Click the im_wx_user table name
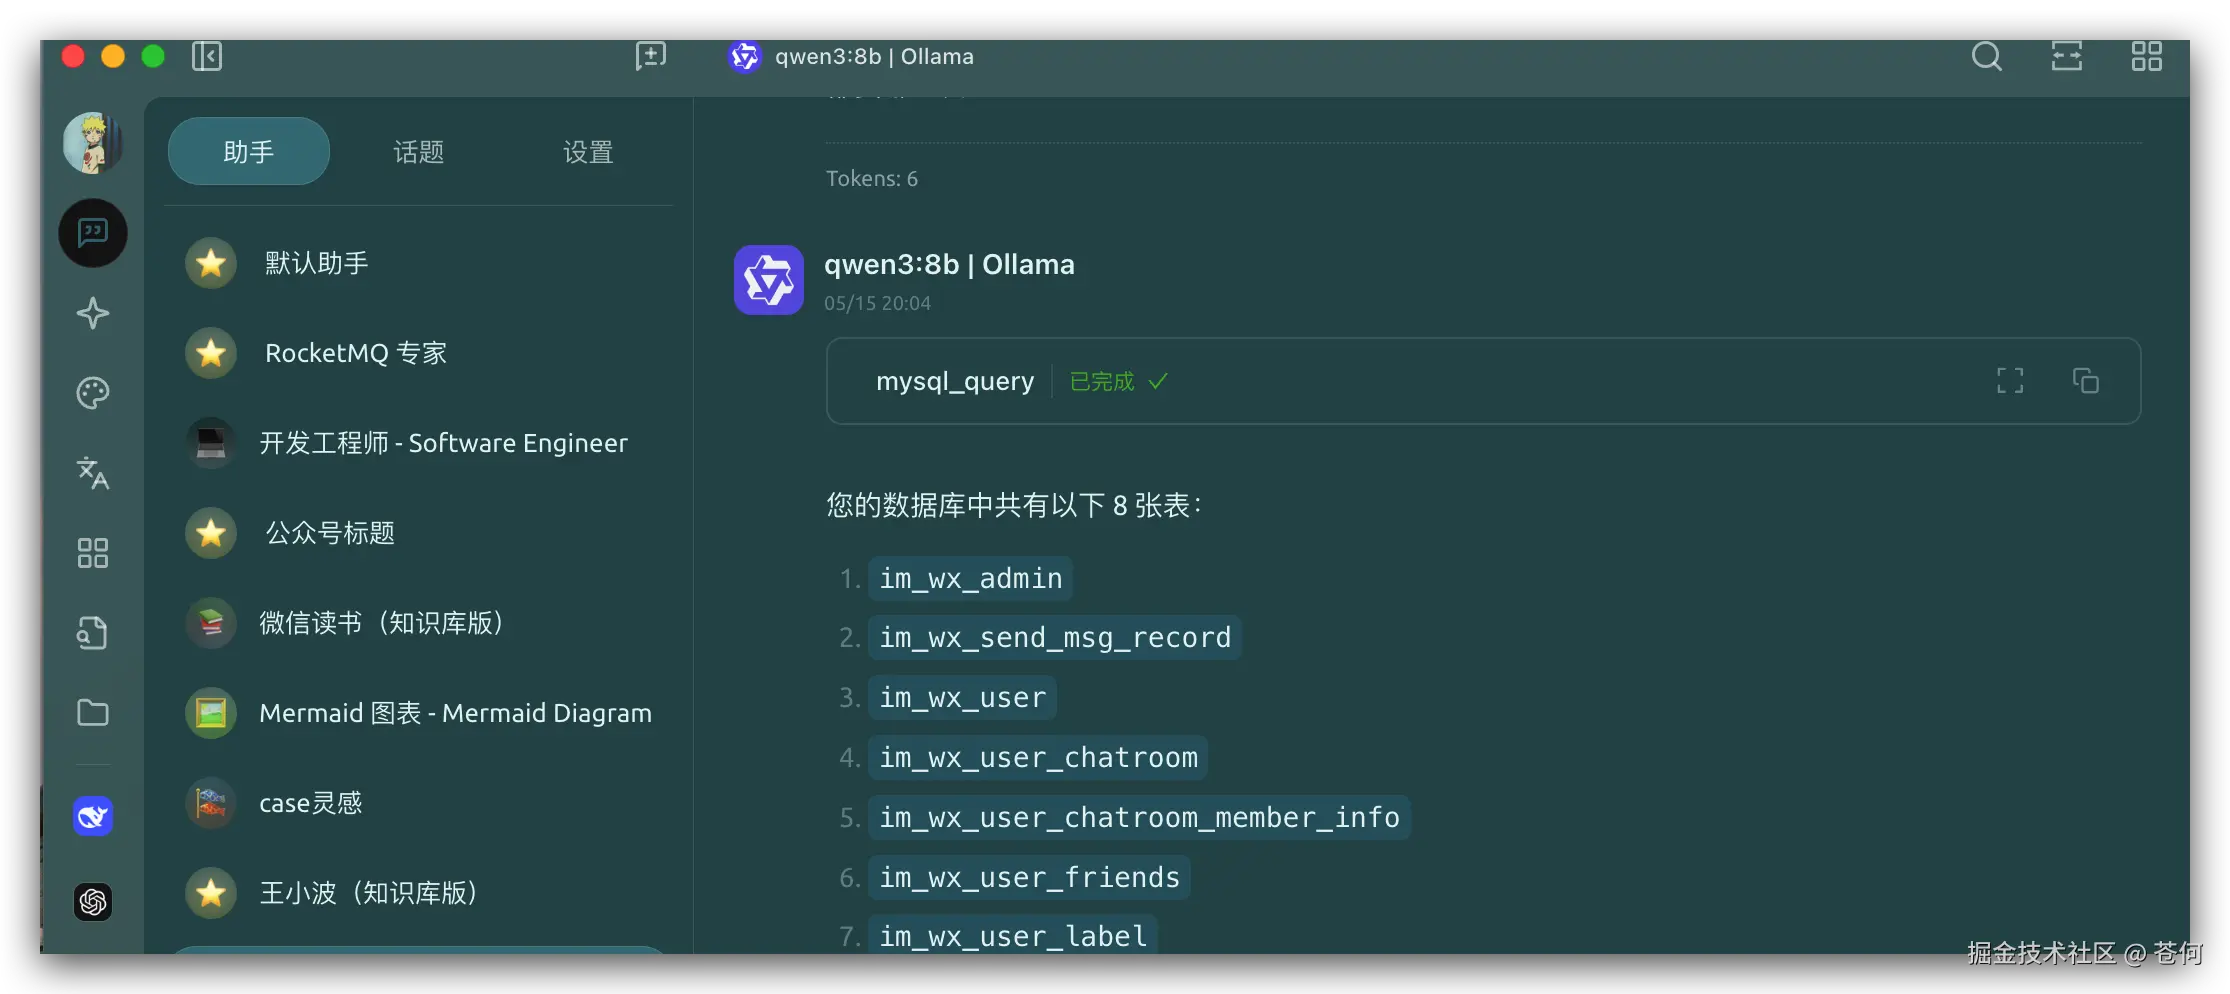The width and height of the screenshot is (2230, 994). [x=962, y=697]
